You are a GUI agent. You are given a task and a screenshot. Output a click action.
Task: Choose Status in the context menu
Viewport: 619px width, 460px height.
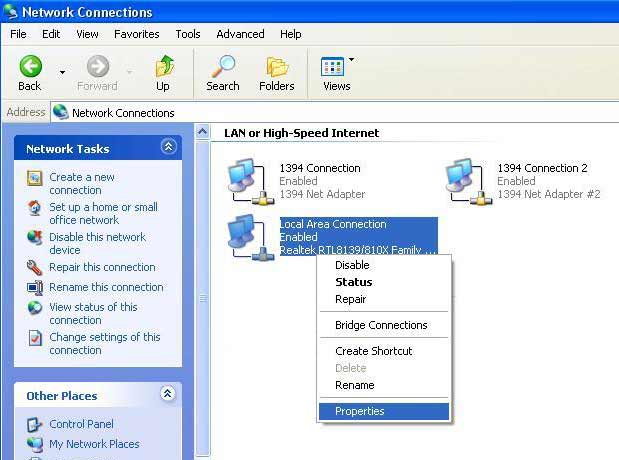click(385, 282)
